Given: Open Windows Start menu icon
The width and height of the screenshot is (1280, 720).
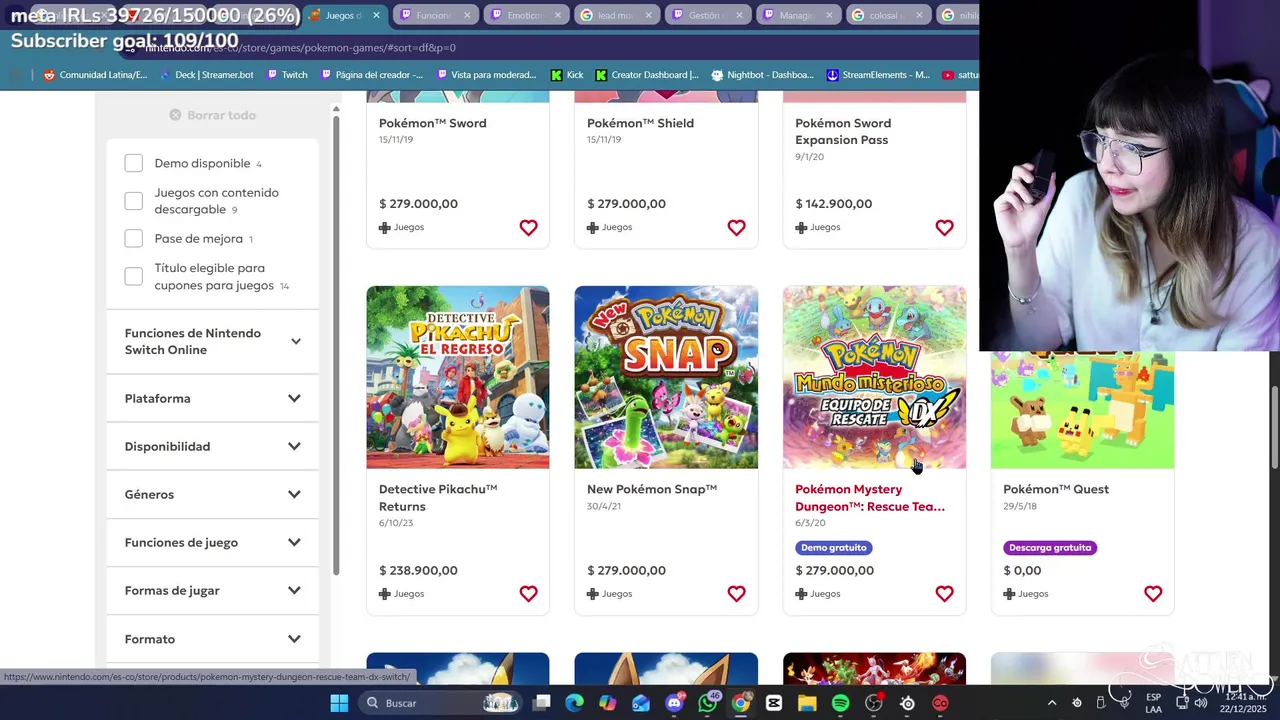Looking at the screenshot, I should [339, 703].
